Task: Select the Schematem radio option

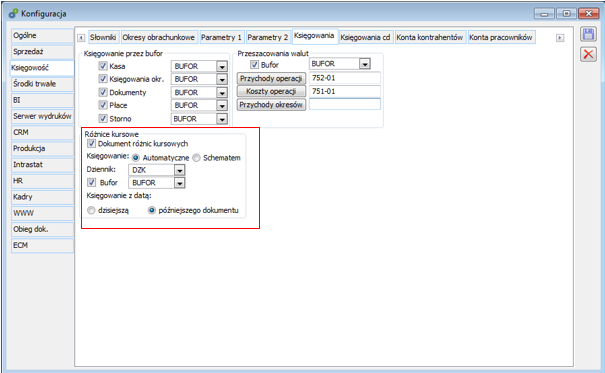Action: point(196,158)
